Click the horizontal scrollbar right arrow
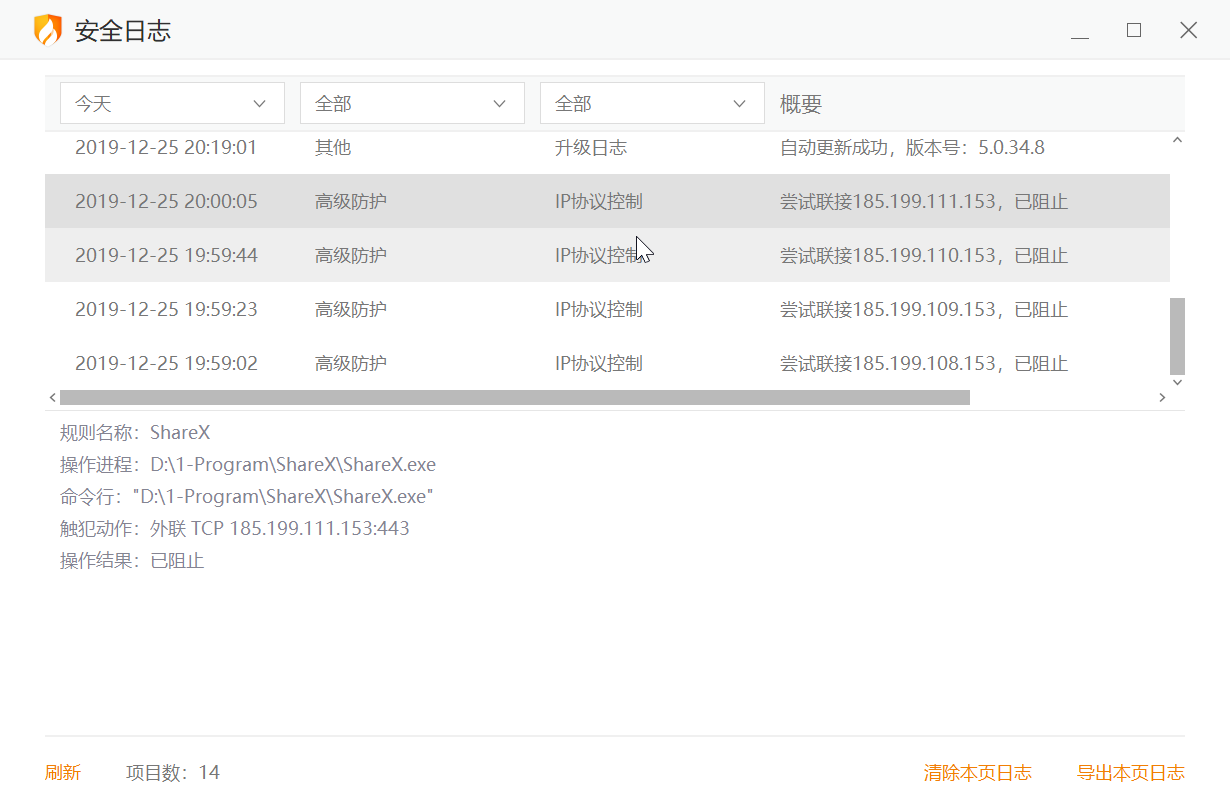 (x=1162, y=398)
